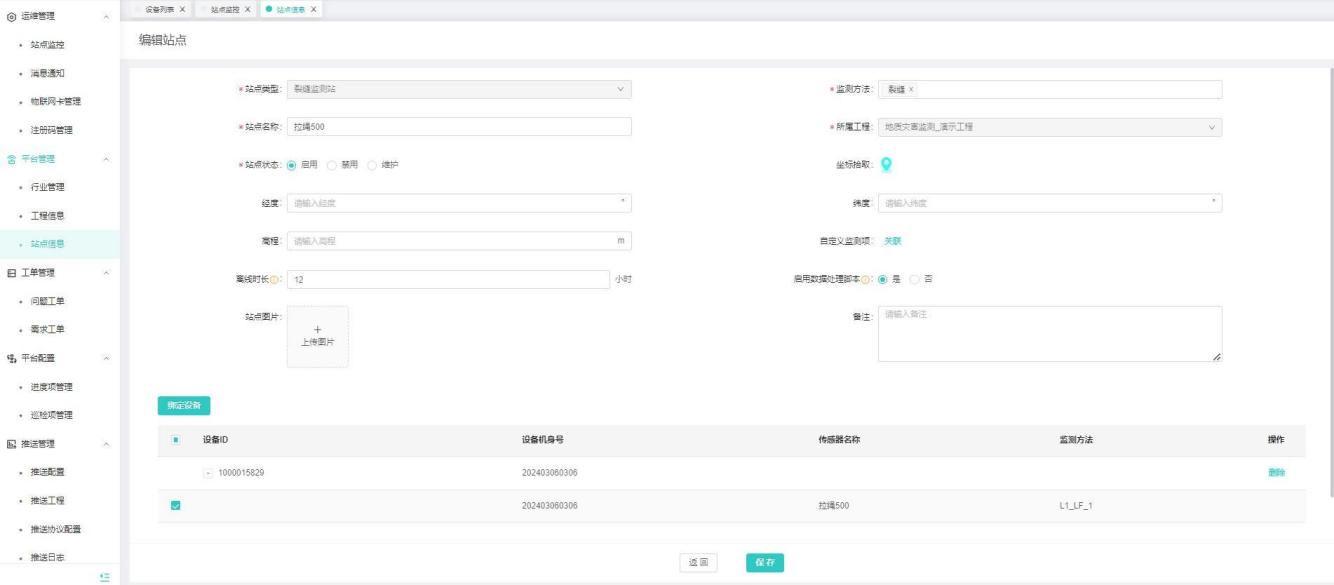Close the 站点信息 tab via X
The width and height of the screenshot is (1334, 585).
(313, 9)
